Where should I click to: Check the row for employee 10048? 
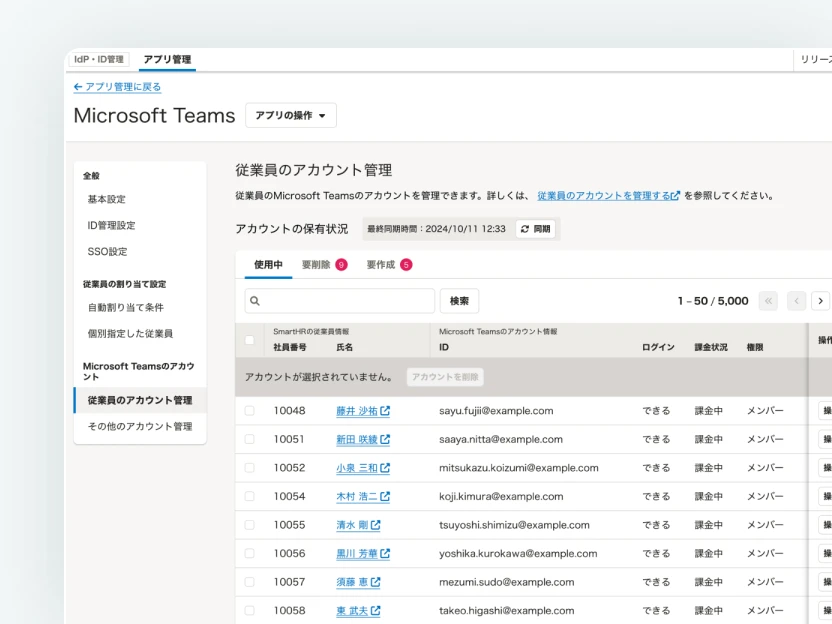click(250, 411)
